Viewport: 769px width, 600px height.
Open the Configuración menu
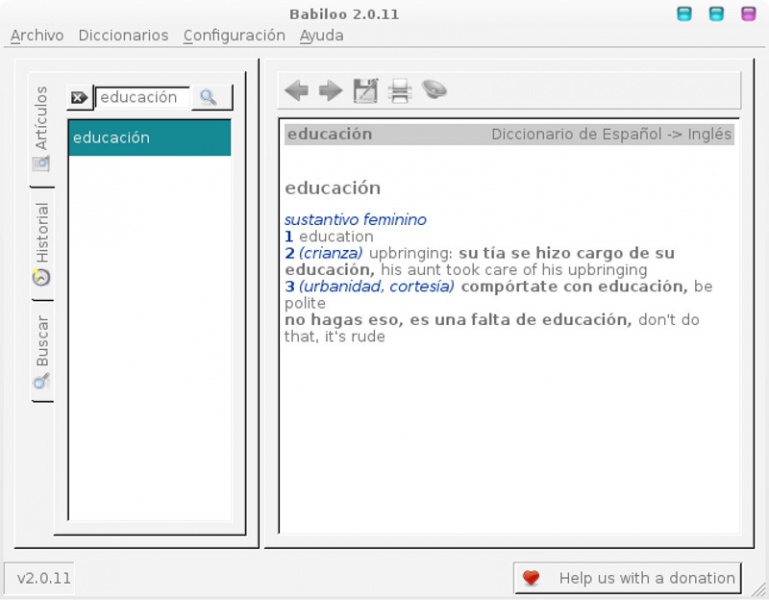pyautogui.click(x=234, y=35)
